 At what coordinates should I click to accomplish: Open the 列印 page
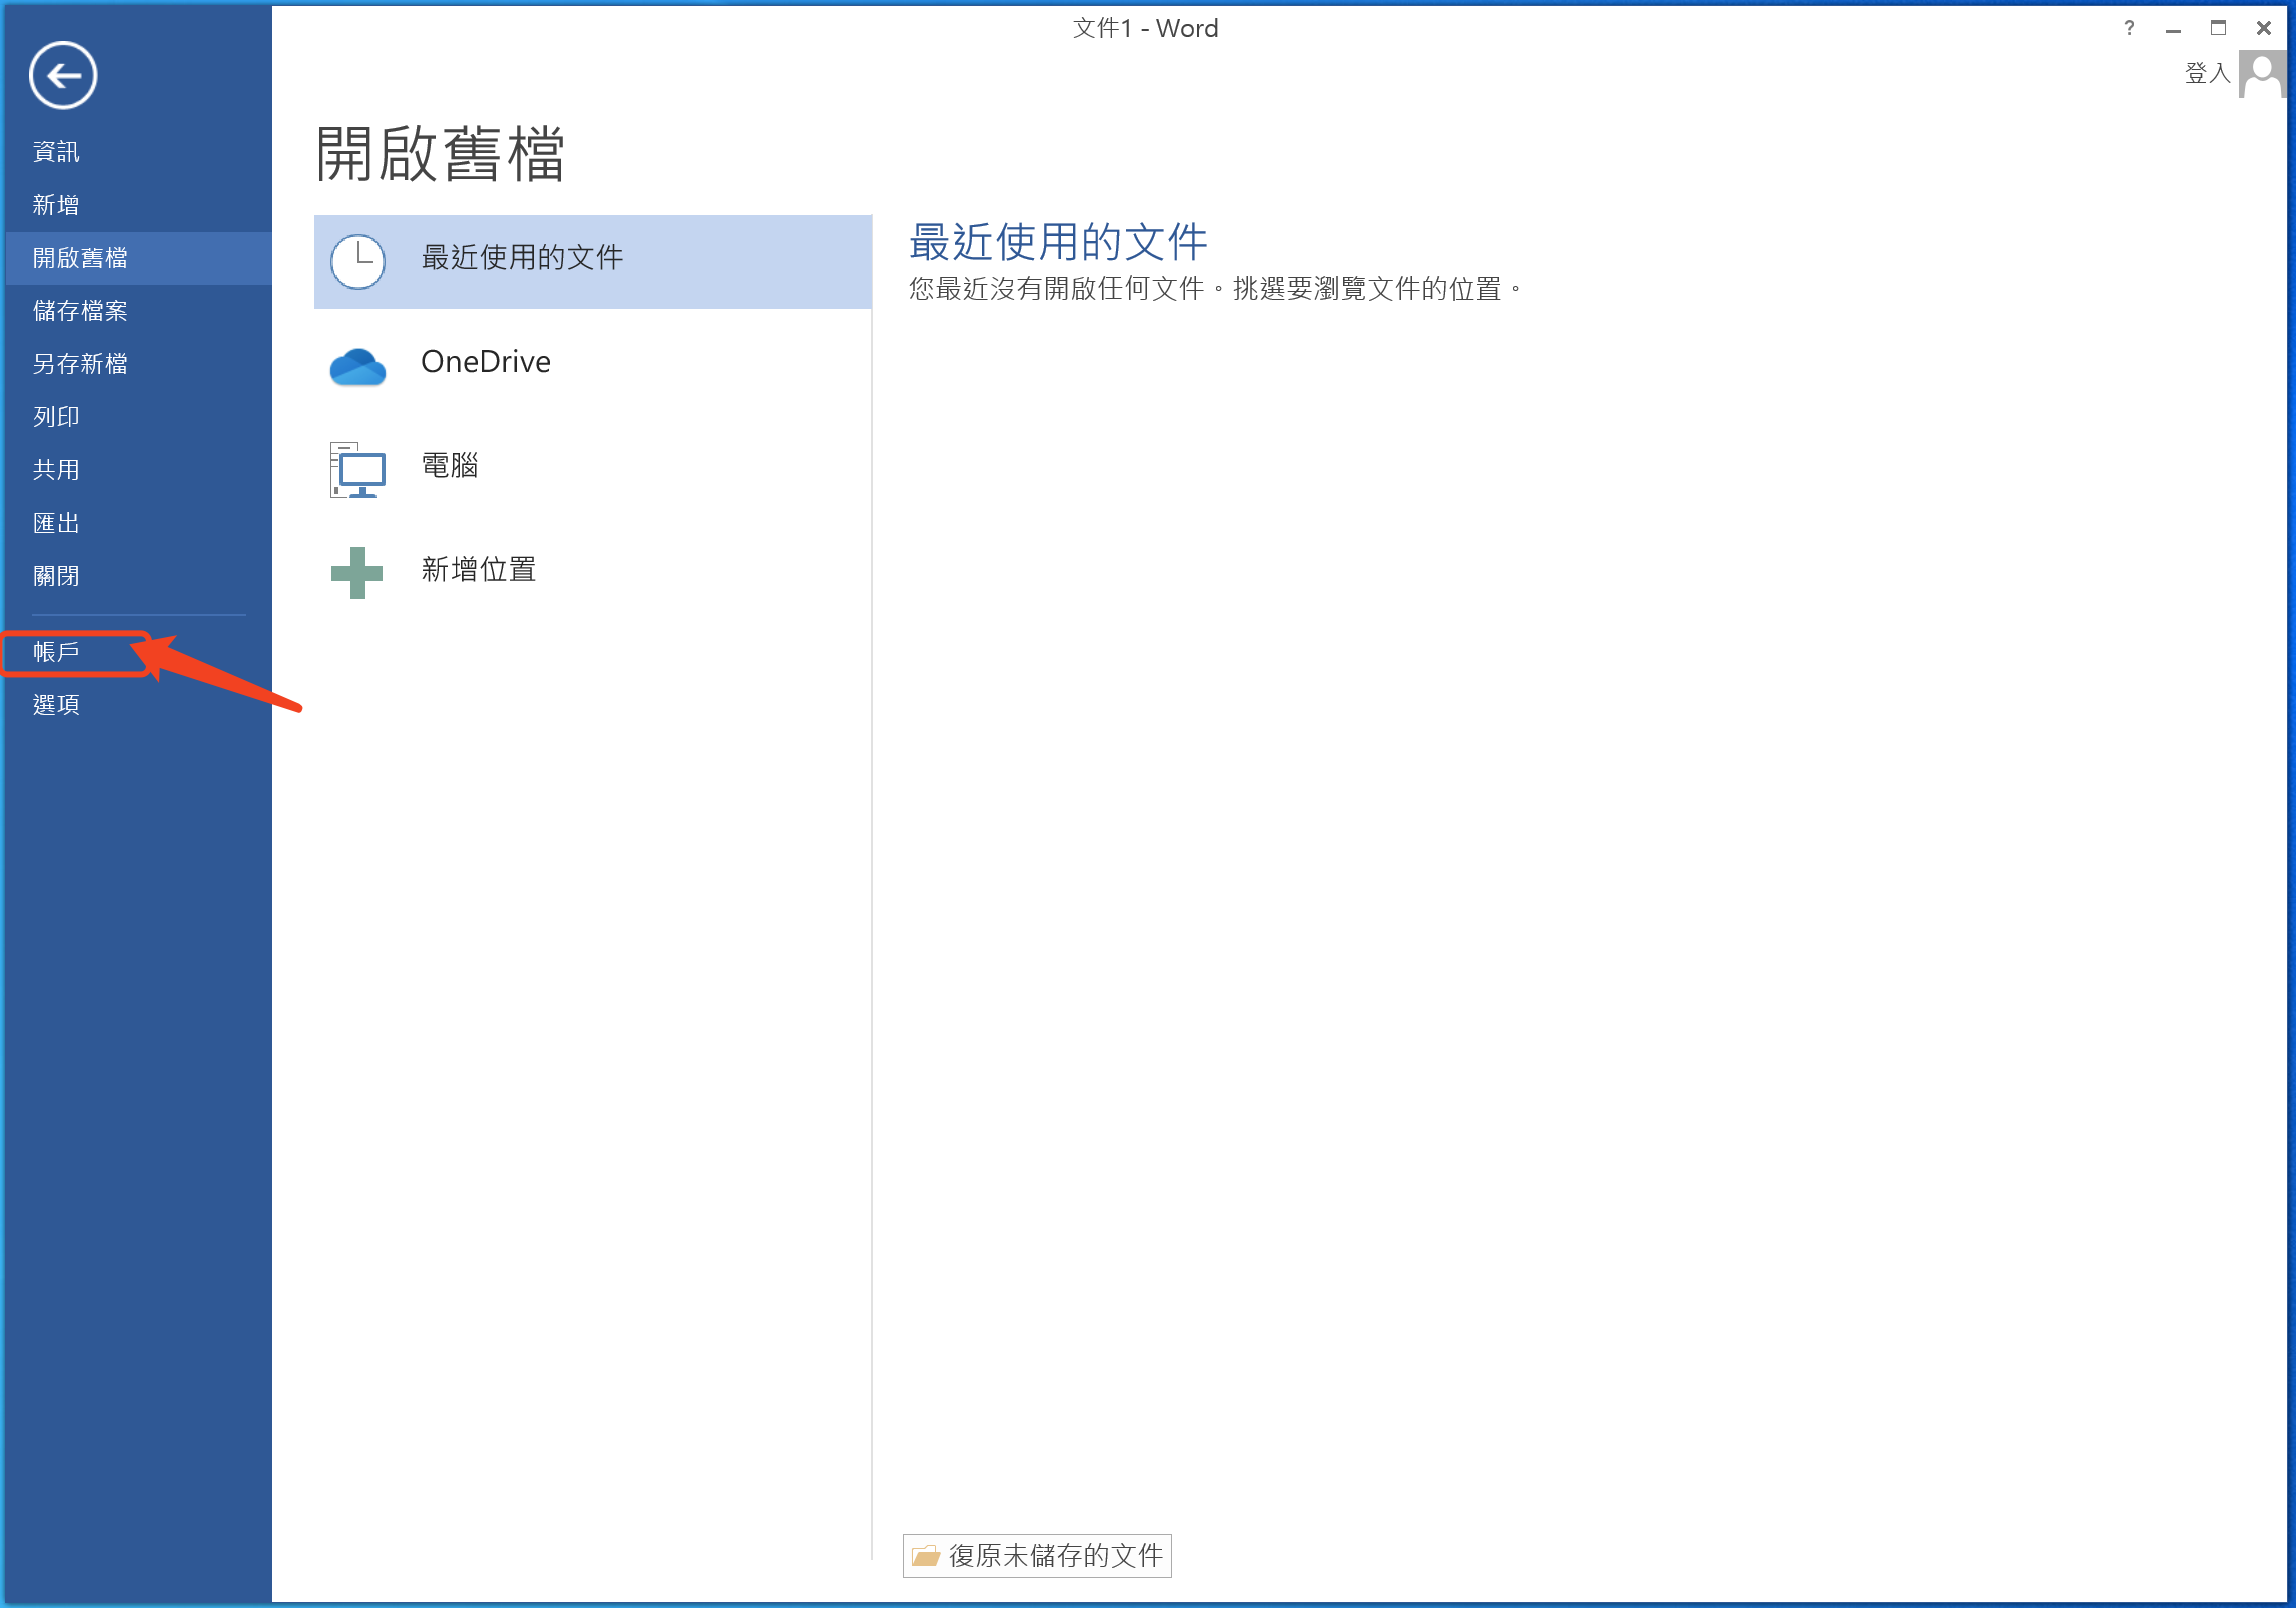(x=56, y=417)
